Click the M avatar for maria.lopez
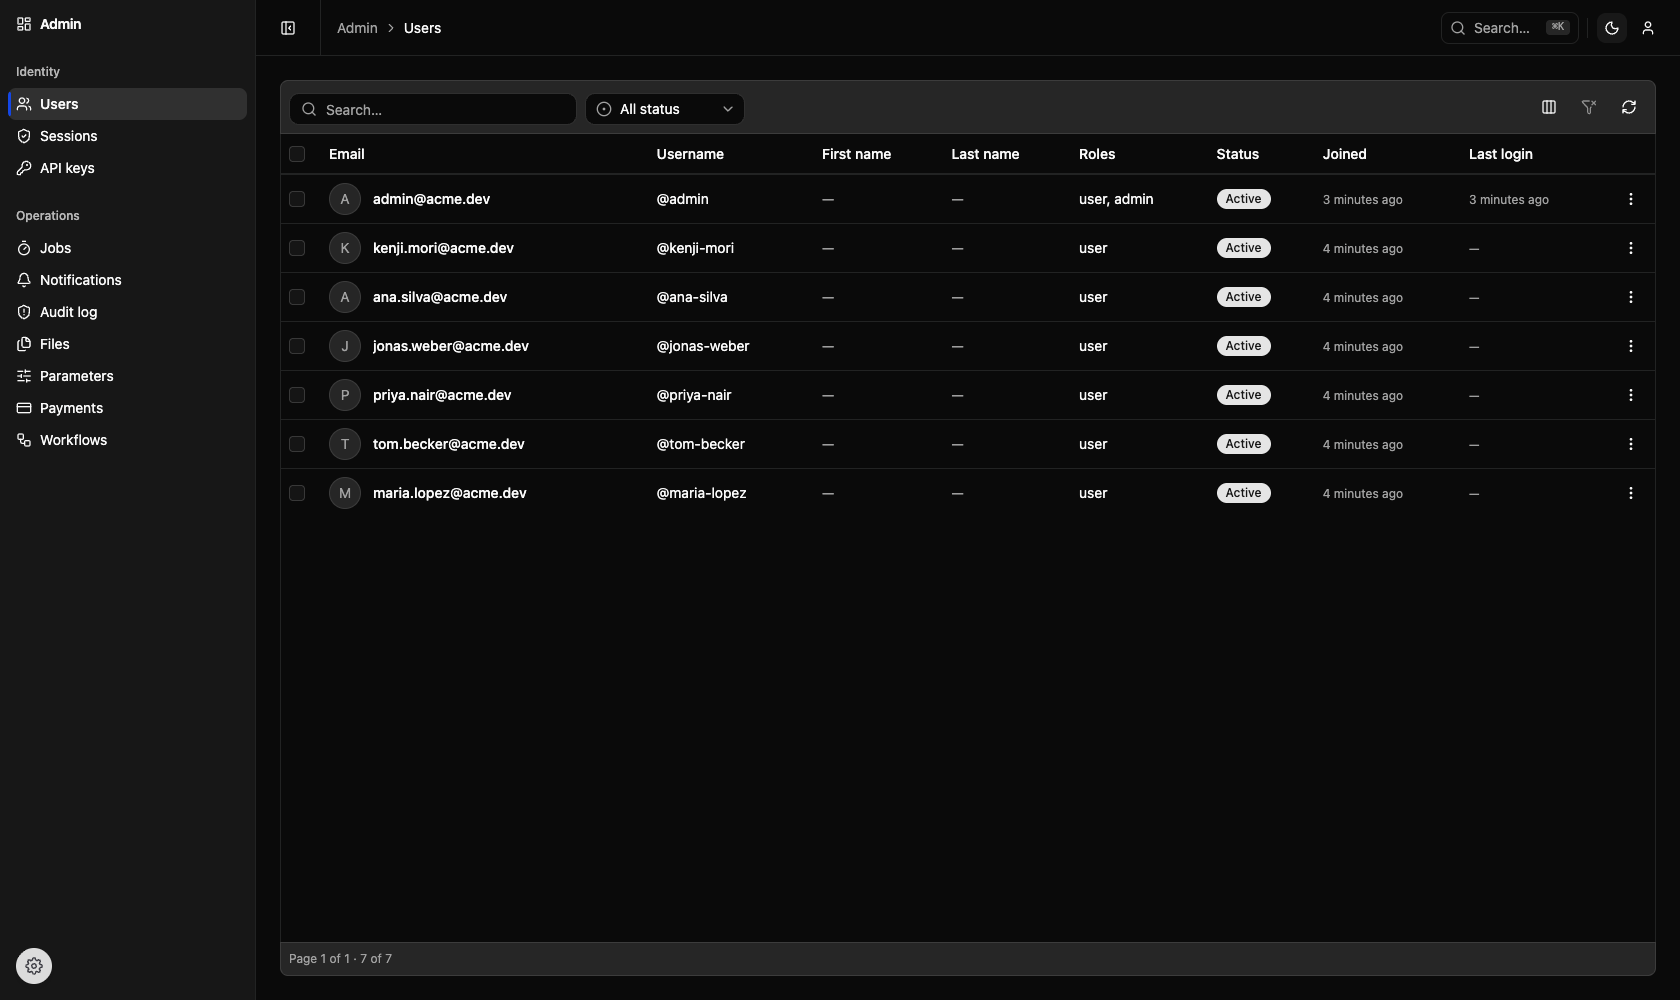 coord(345,493)
